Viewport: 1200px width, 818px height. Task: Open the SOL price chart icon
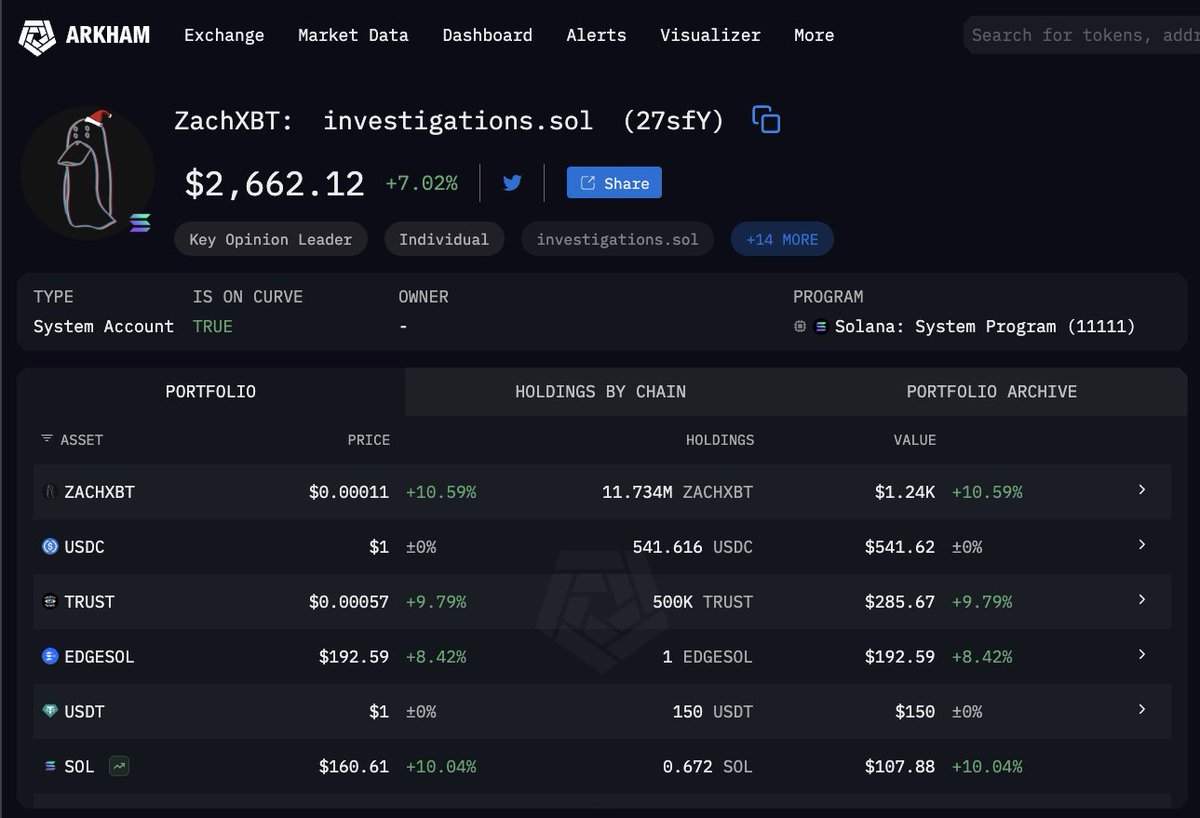(119, 766)
